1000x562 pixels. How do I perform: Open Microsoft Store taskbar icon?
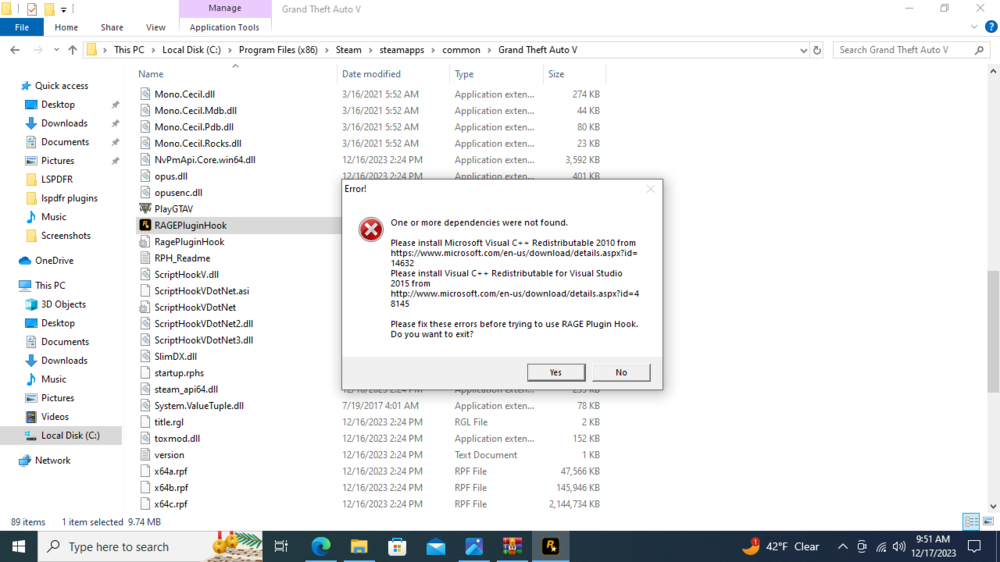(x=397, y=547)
